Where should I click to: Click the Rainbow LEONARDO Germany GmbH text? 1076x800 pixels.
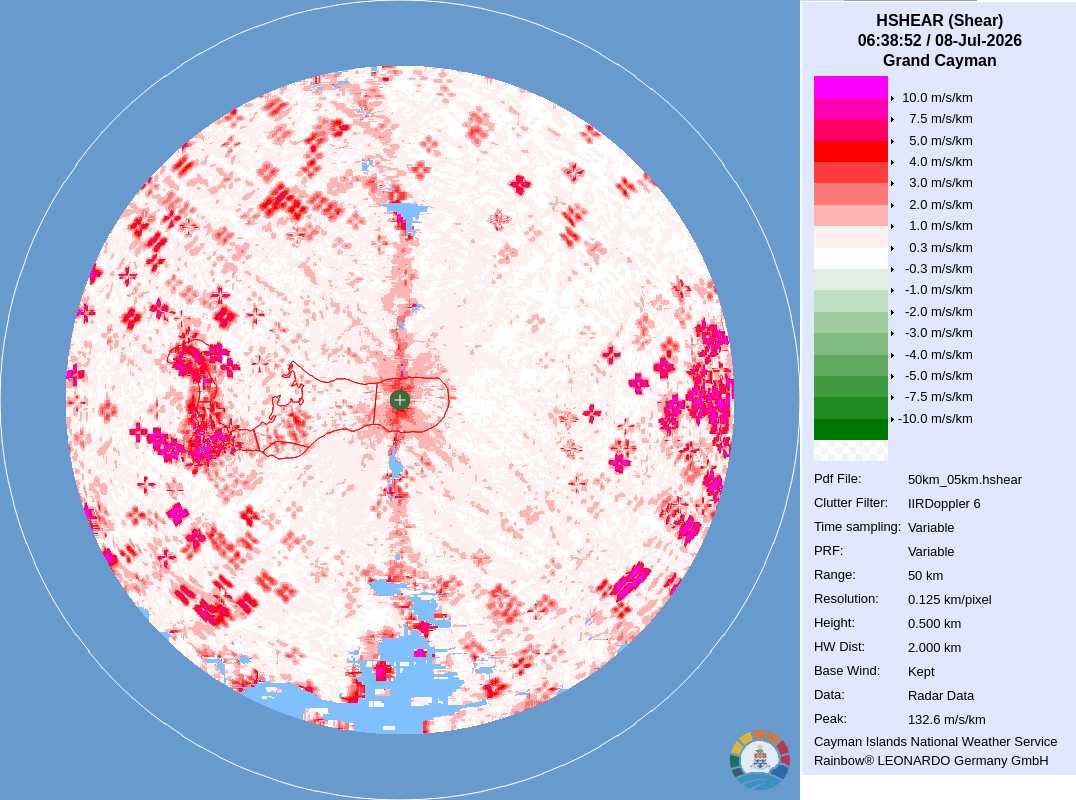click(931, 761)
